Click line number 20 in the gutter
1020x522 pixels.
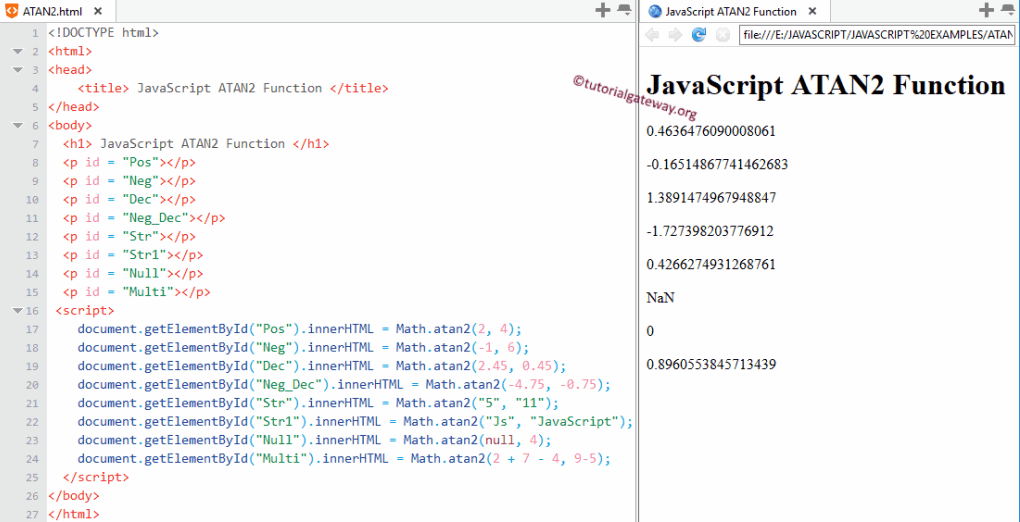32,385
